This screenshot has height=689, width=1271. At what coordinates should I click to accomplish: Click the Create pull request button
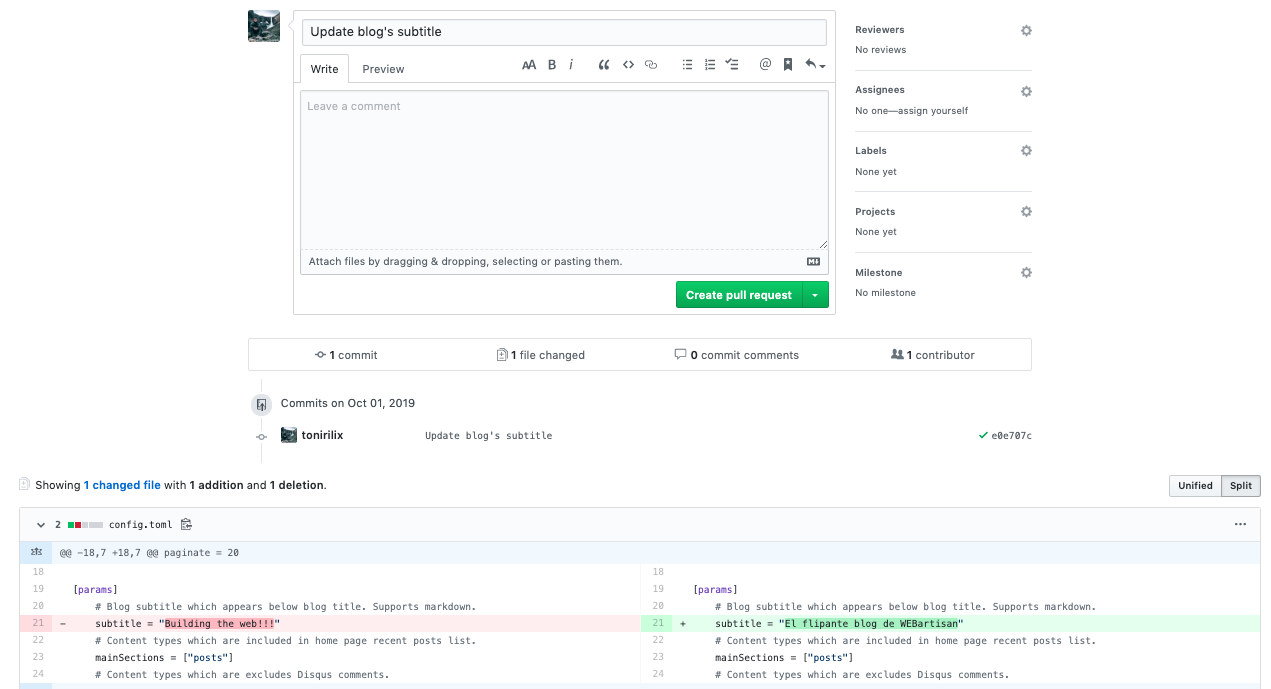739,295
